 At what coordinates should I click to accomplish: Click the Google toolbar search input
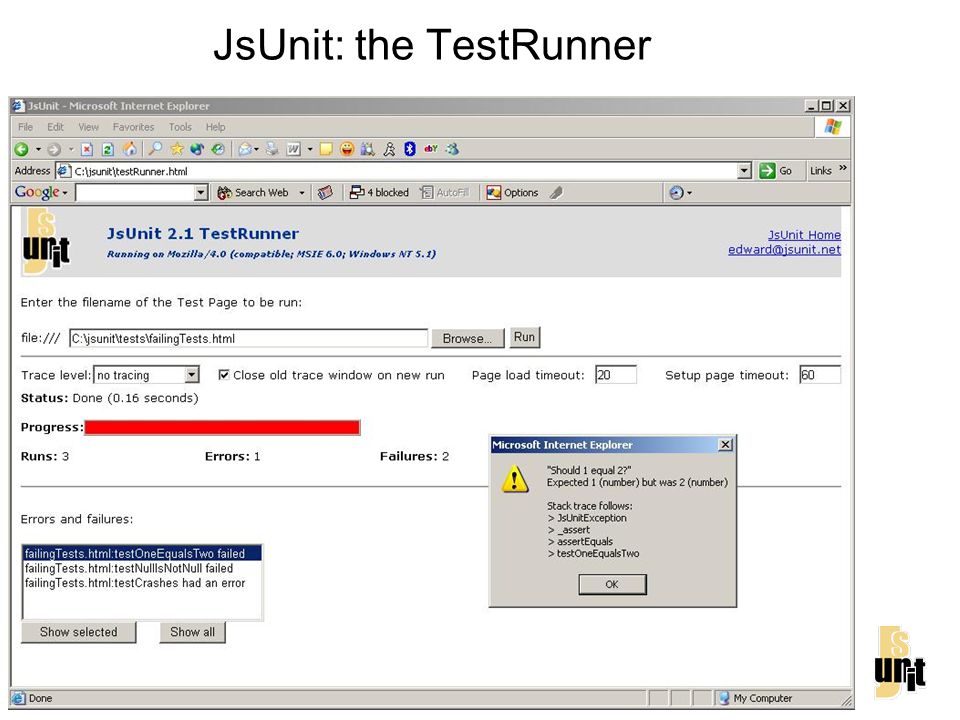pyautogui.click(x=135, y=193)
